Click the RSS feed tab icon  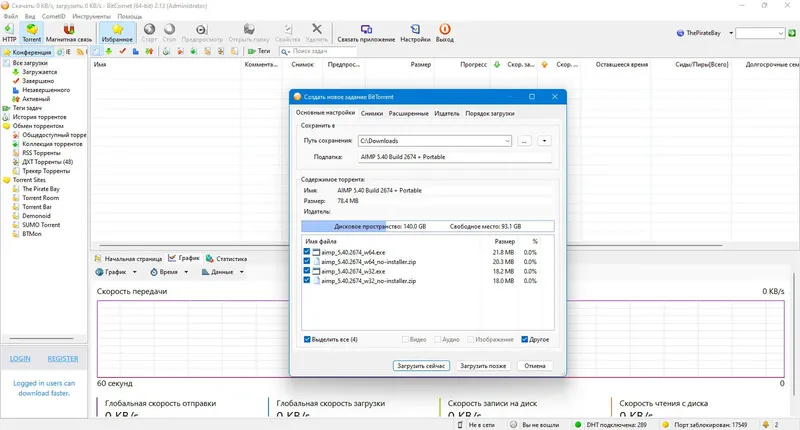[x=81, y=52]
